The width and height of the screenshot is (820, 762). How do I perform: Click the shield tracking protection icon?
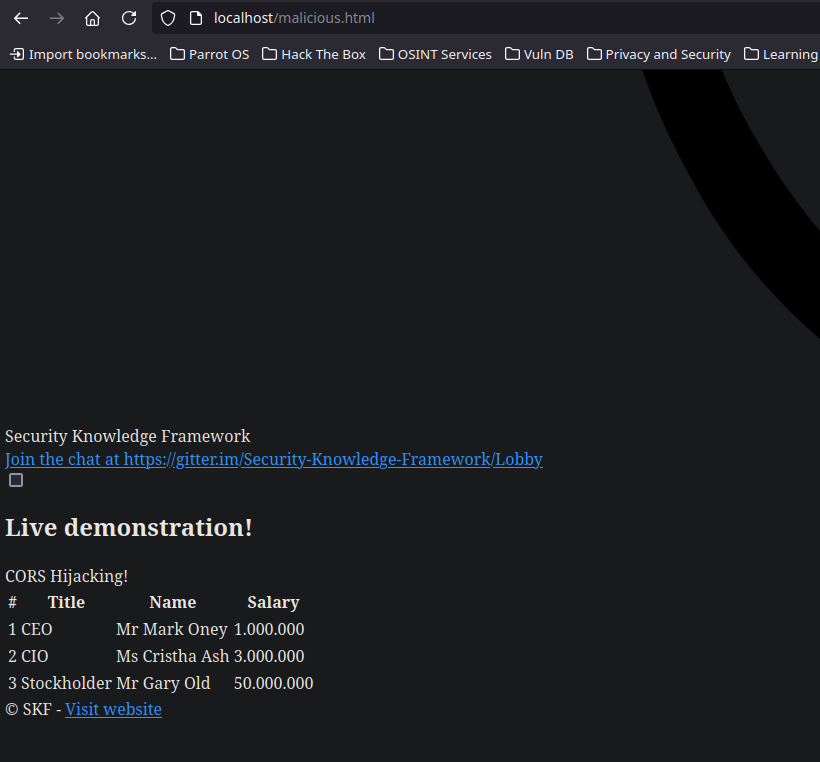tap(168, 18)
